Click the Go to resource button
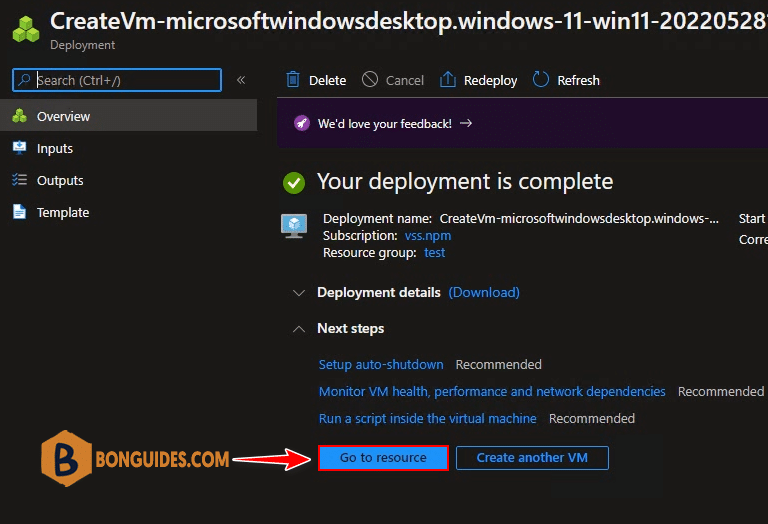The height and width of the screenshot is (524, 768). pyautogui.click(x=383, y=458)
